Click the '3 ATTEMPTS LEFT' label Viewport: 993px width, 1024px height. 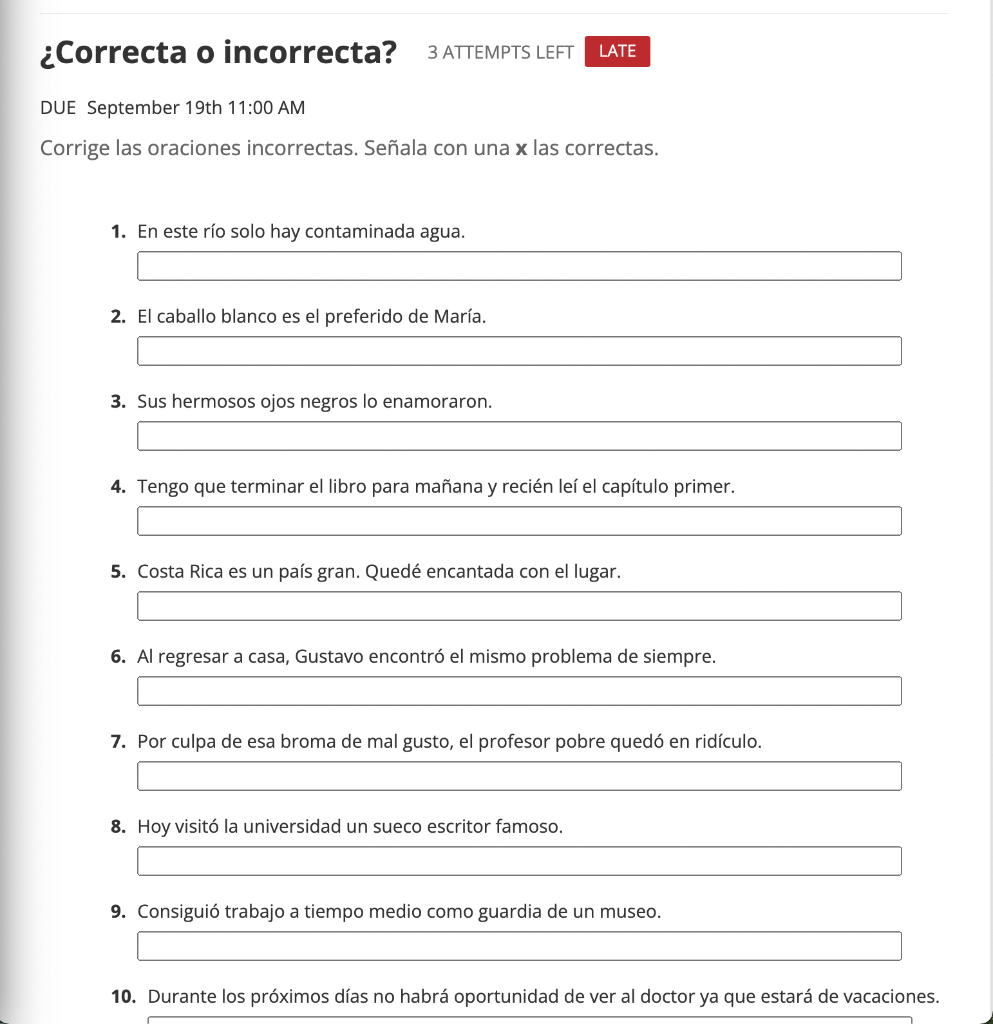tap(501, 52)
